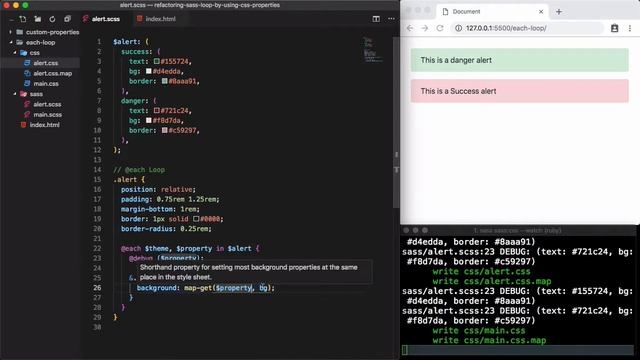
Task: Click the #8aaa91 color swatch on line 5
Action: 164,81
